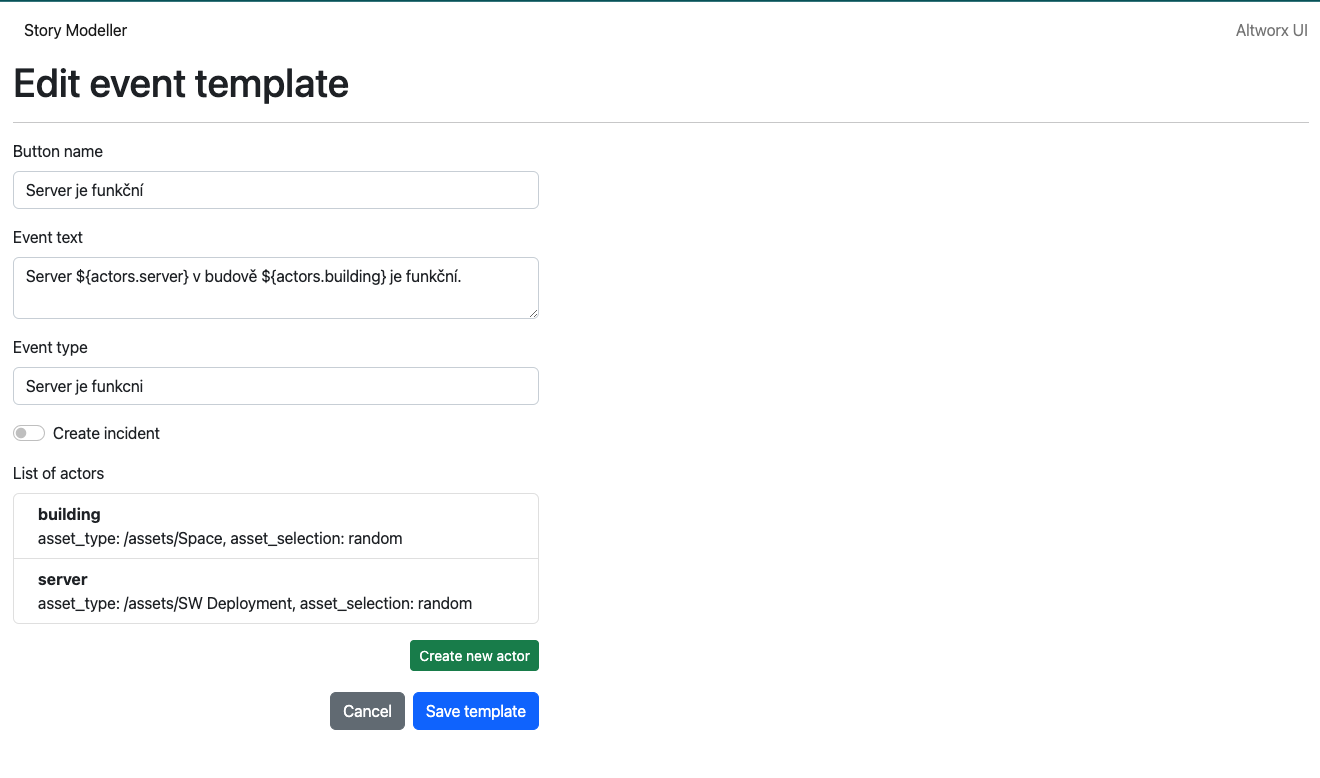Click the List of actors label
1320x778 pixels.
tap(58, 473)
